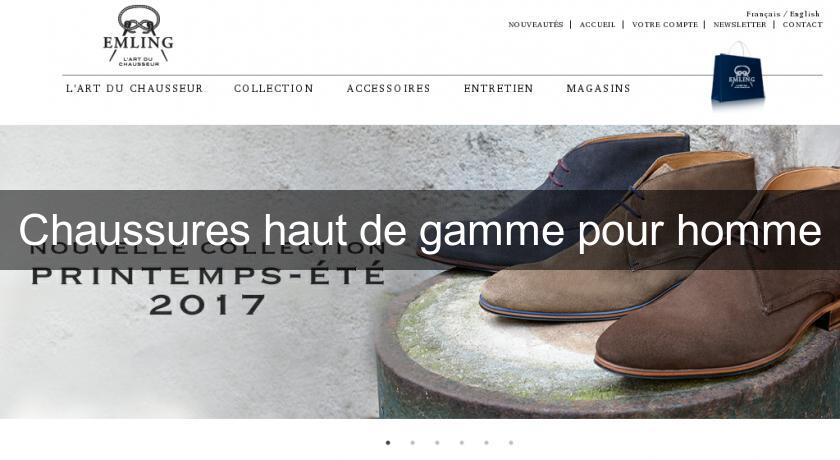Go to Accueil home link
The height and width of the screenshot is (460, 840).
[597, 25]
